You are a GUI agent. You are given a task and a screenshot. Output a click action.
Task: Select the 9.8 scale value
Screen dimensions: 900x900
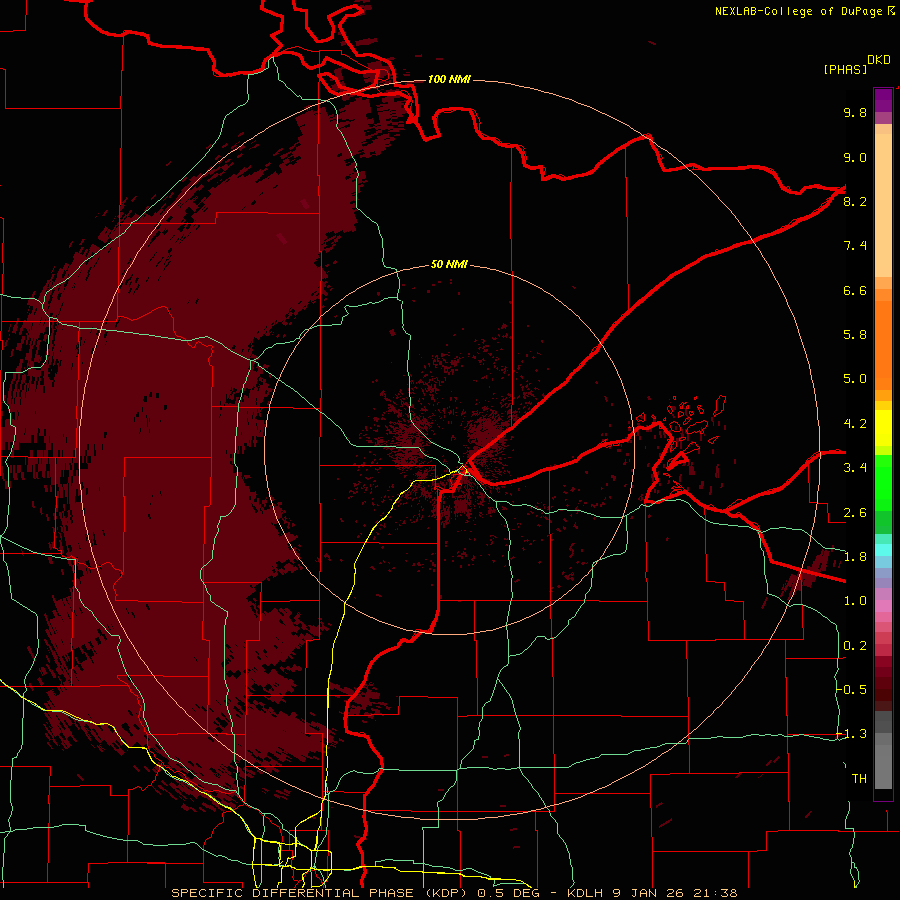[x=855, y=112]
